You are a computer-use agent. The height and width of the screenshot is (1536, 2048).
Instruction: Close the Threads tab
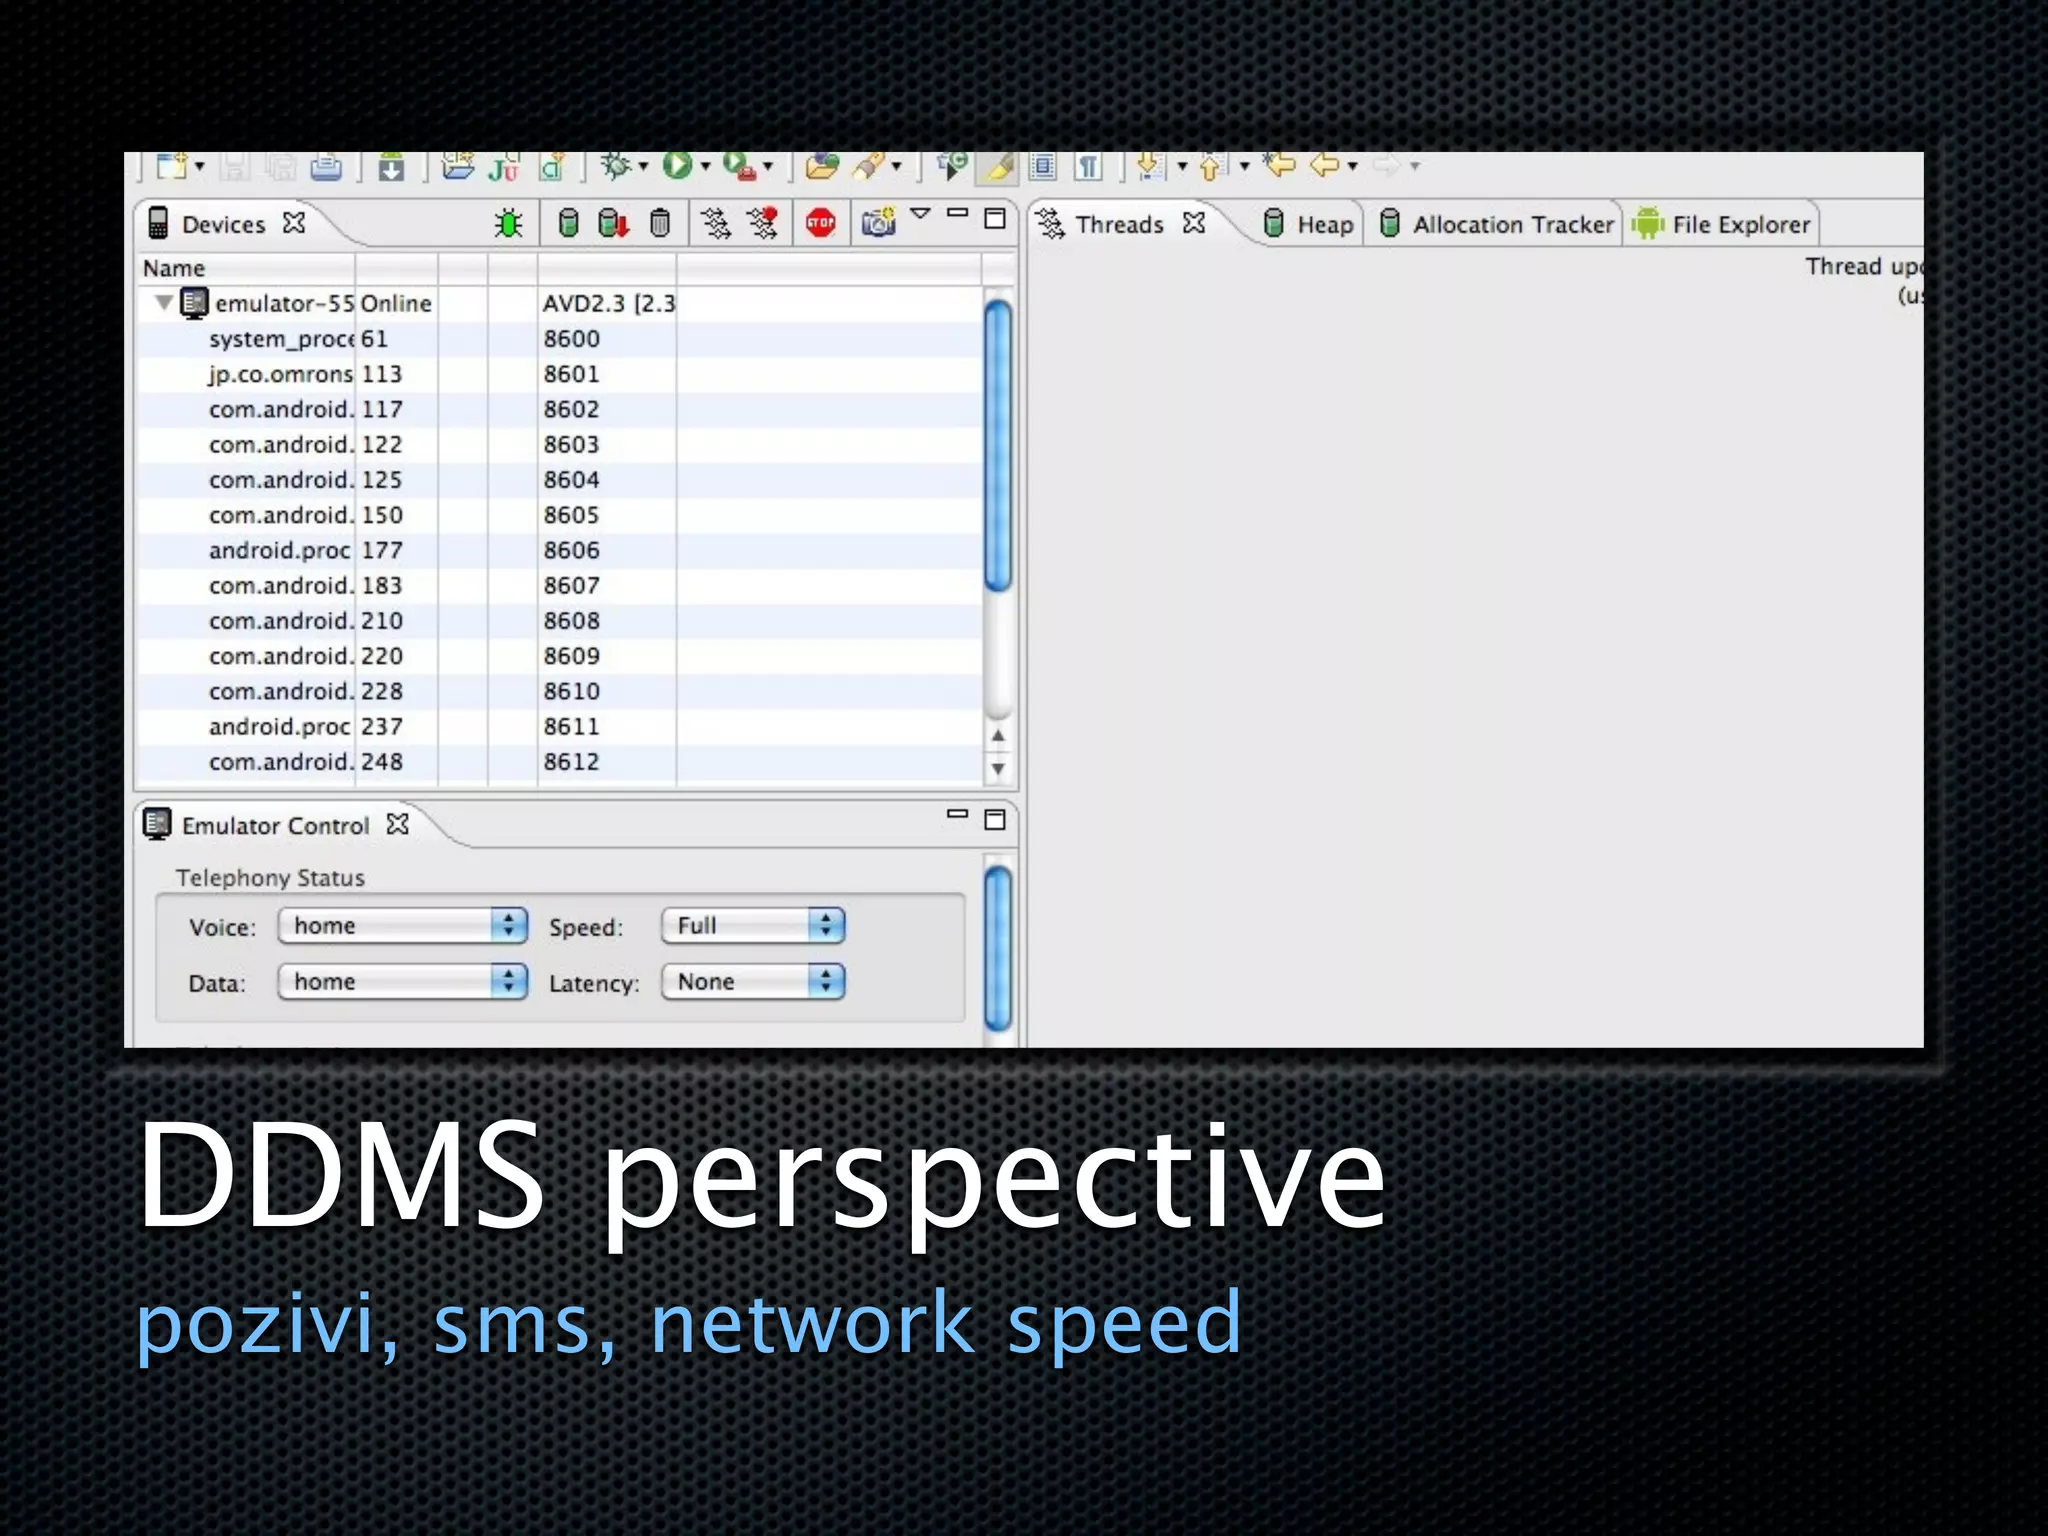click(x=1194, y=224)
